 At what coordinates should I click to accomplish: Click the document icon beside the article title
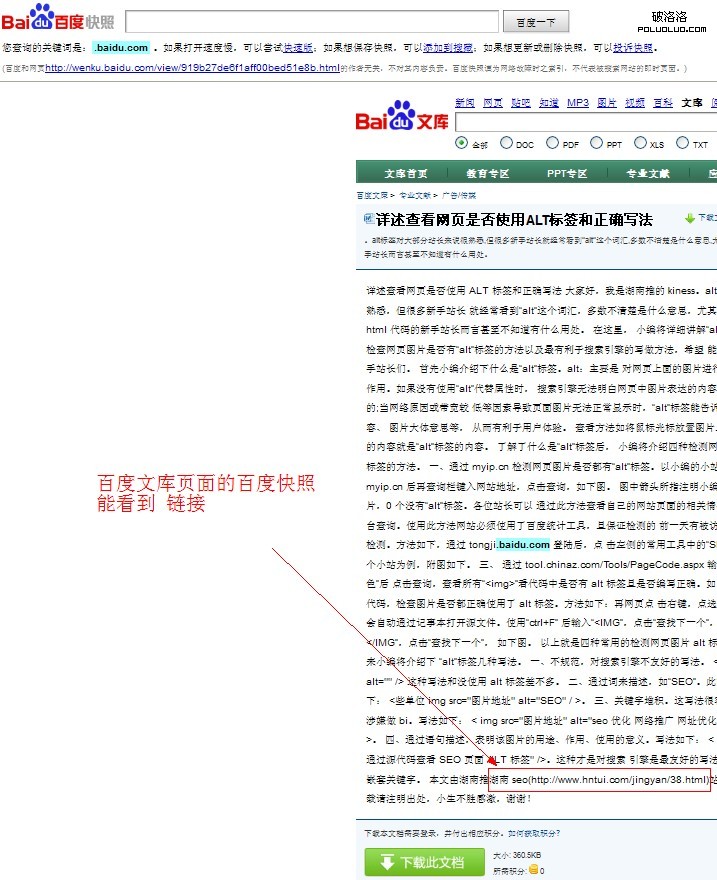point(367,218)
